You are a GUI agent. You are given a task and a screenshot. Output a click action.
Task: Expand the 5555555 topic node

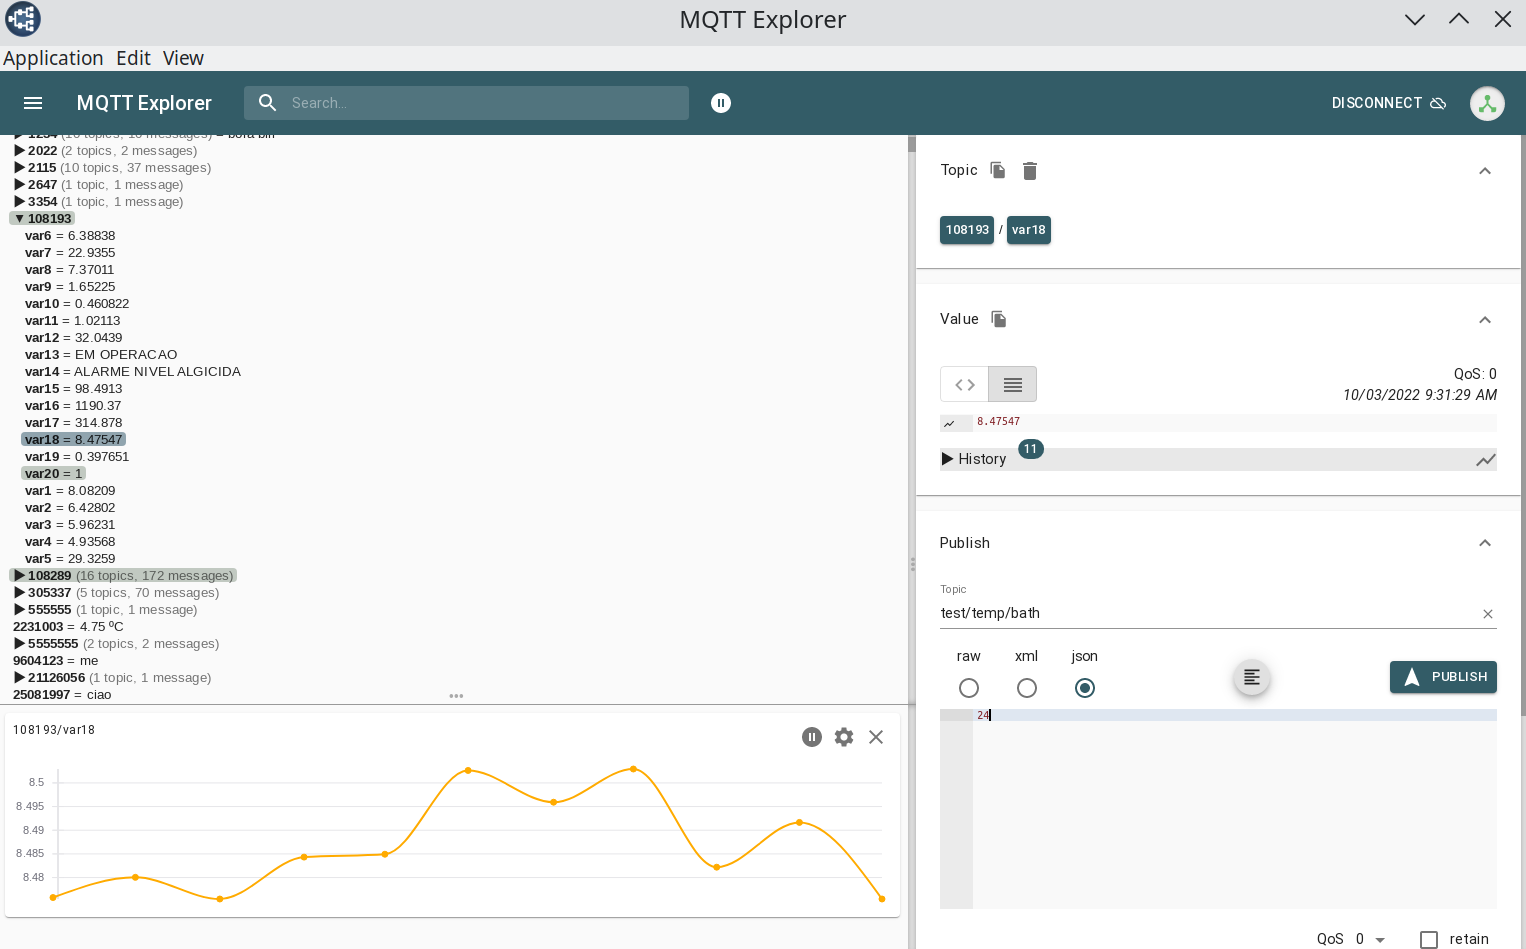19,644
